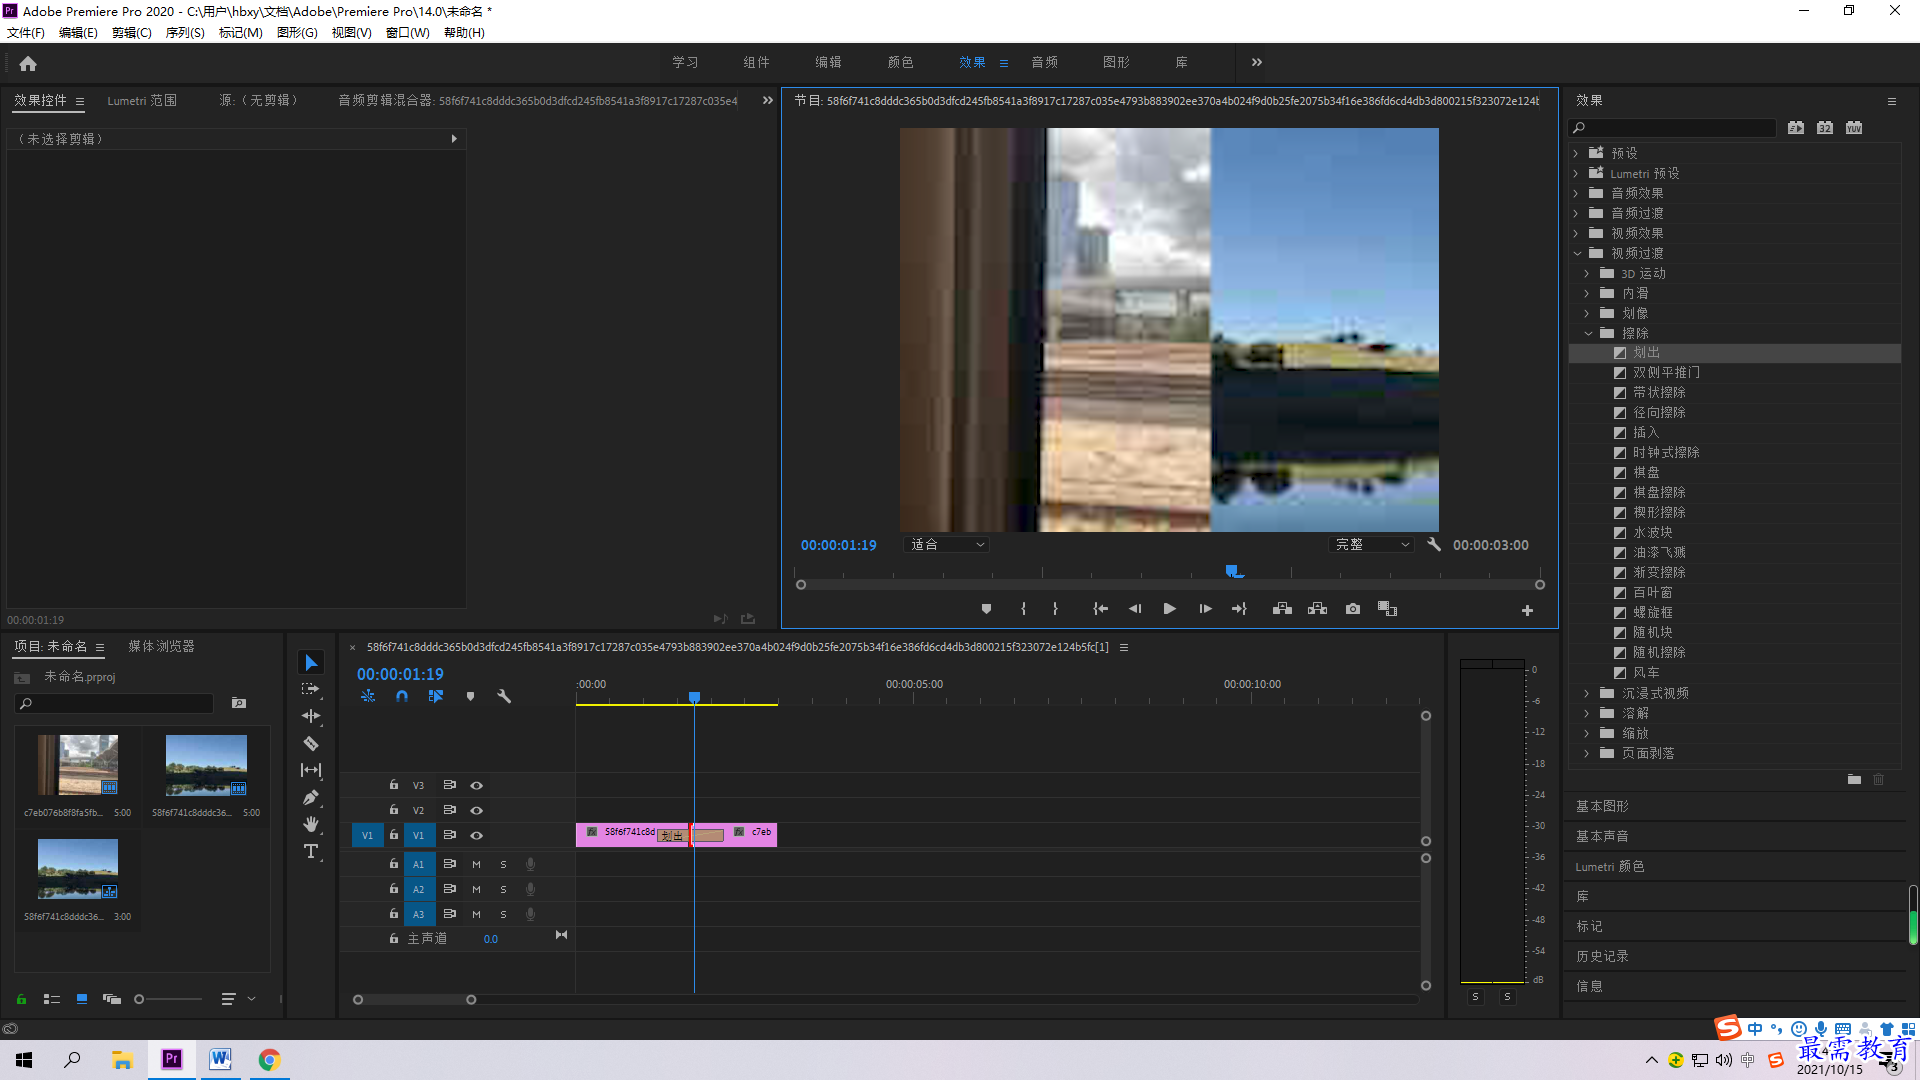Click the Home icon
The height and width of the screenshot is (1080, 1920).
28,63
